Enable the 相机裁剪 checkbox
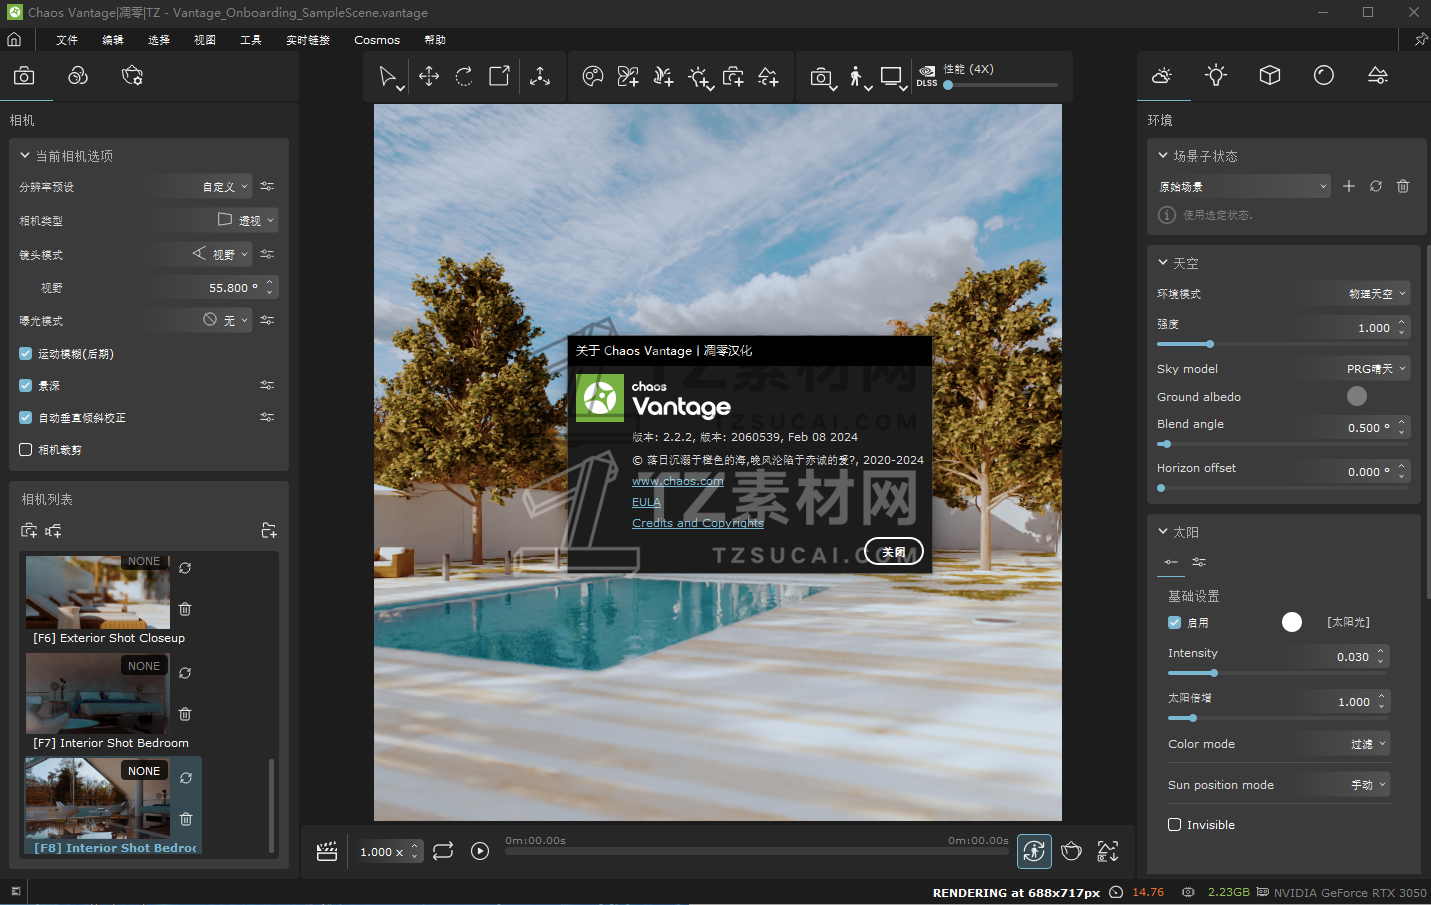 [26, 450]
